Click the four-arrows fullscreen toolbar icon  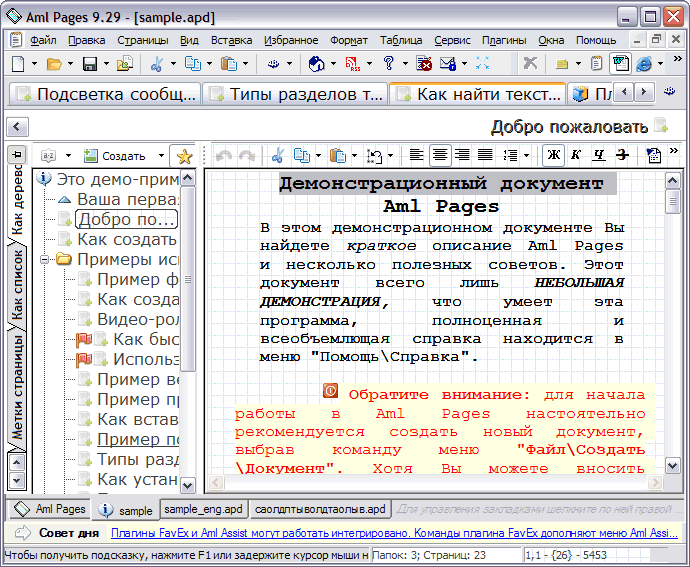pyautogui.click(x=483, y=64)
